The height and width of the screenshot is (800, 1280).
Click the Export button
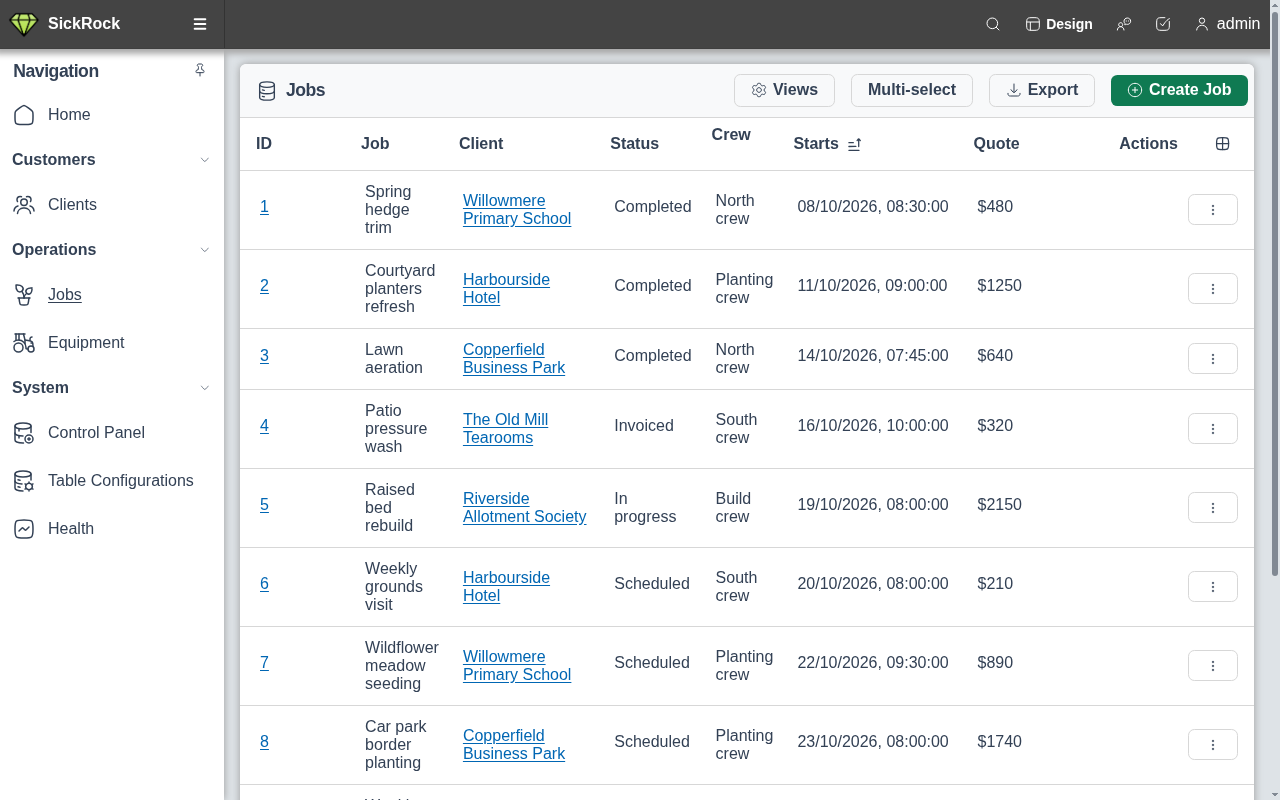tap(1042, 90)
